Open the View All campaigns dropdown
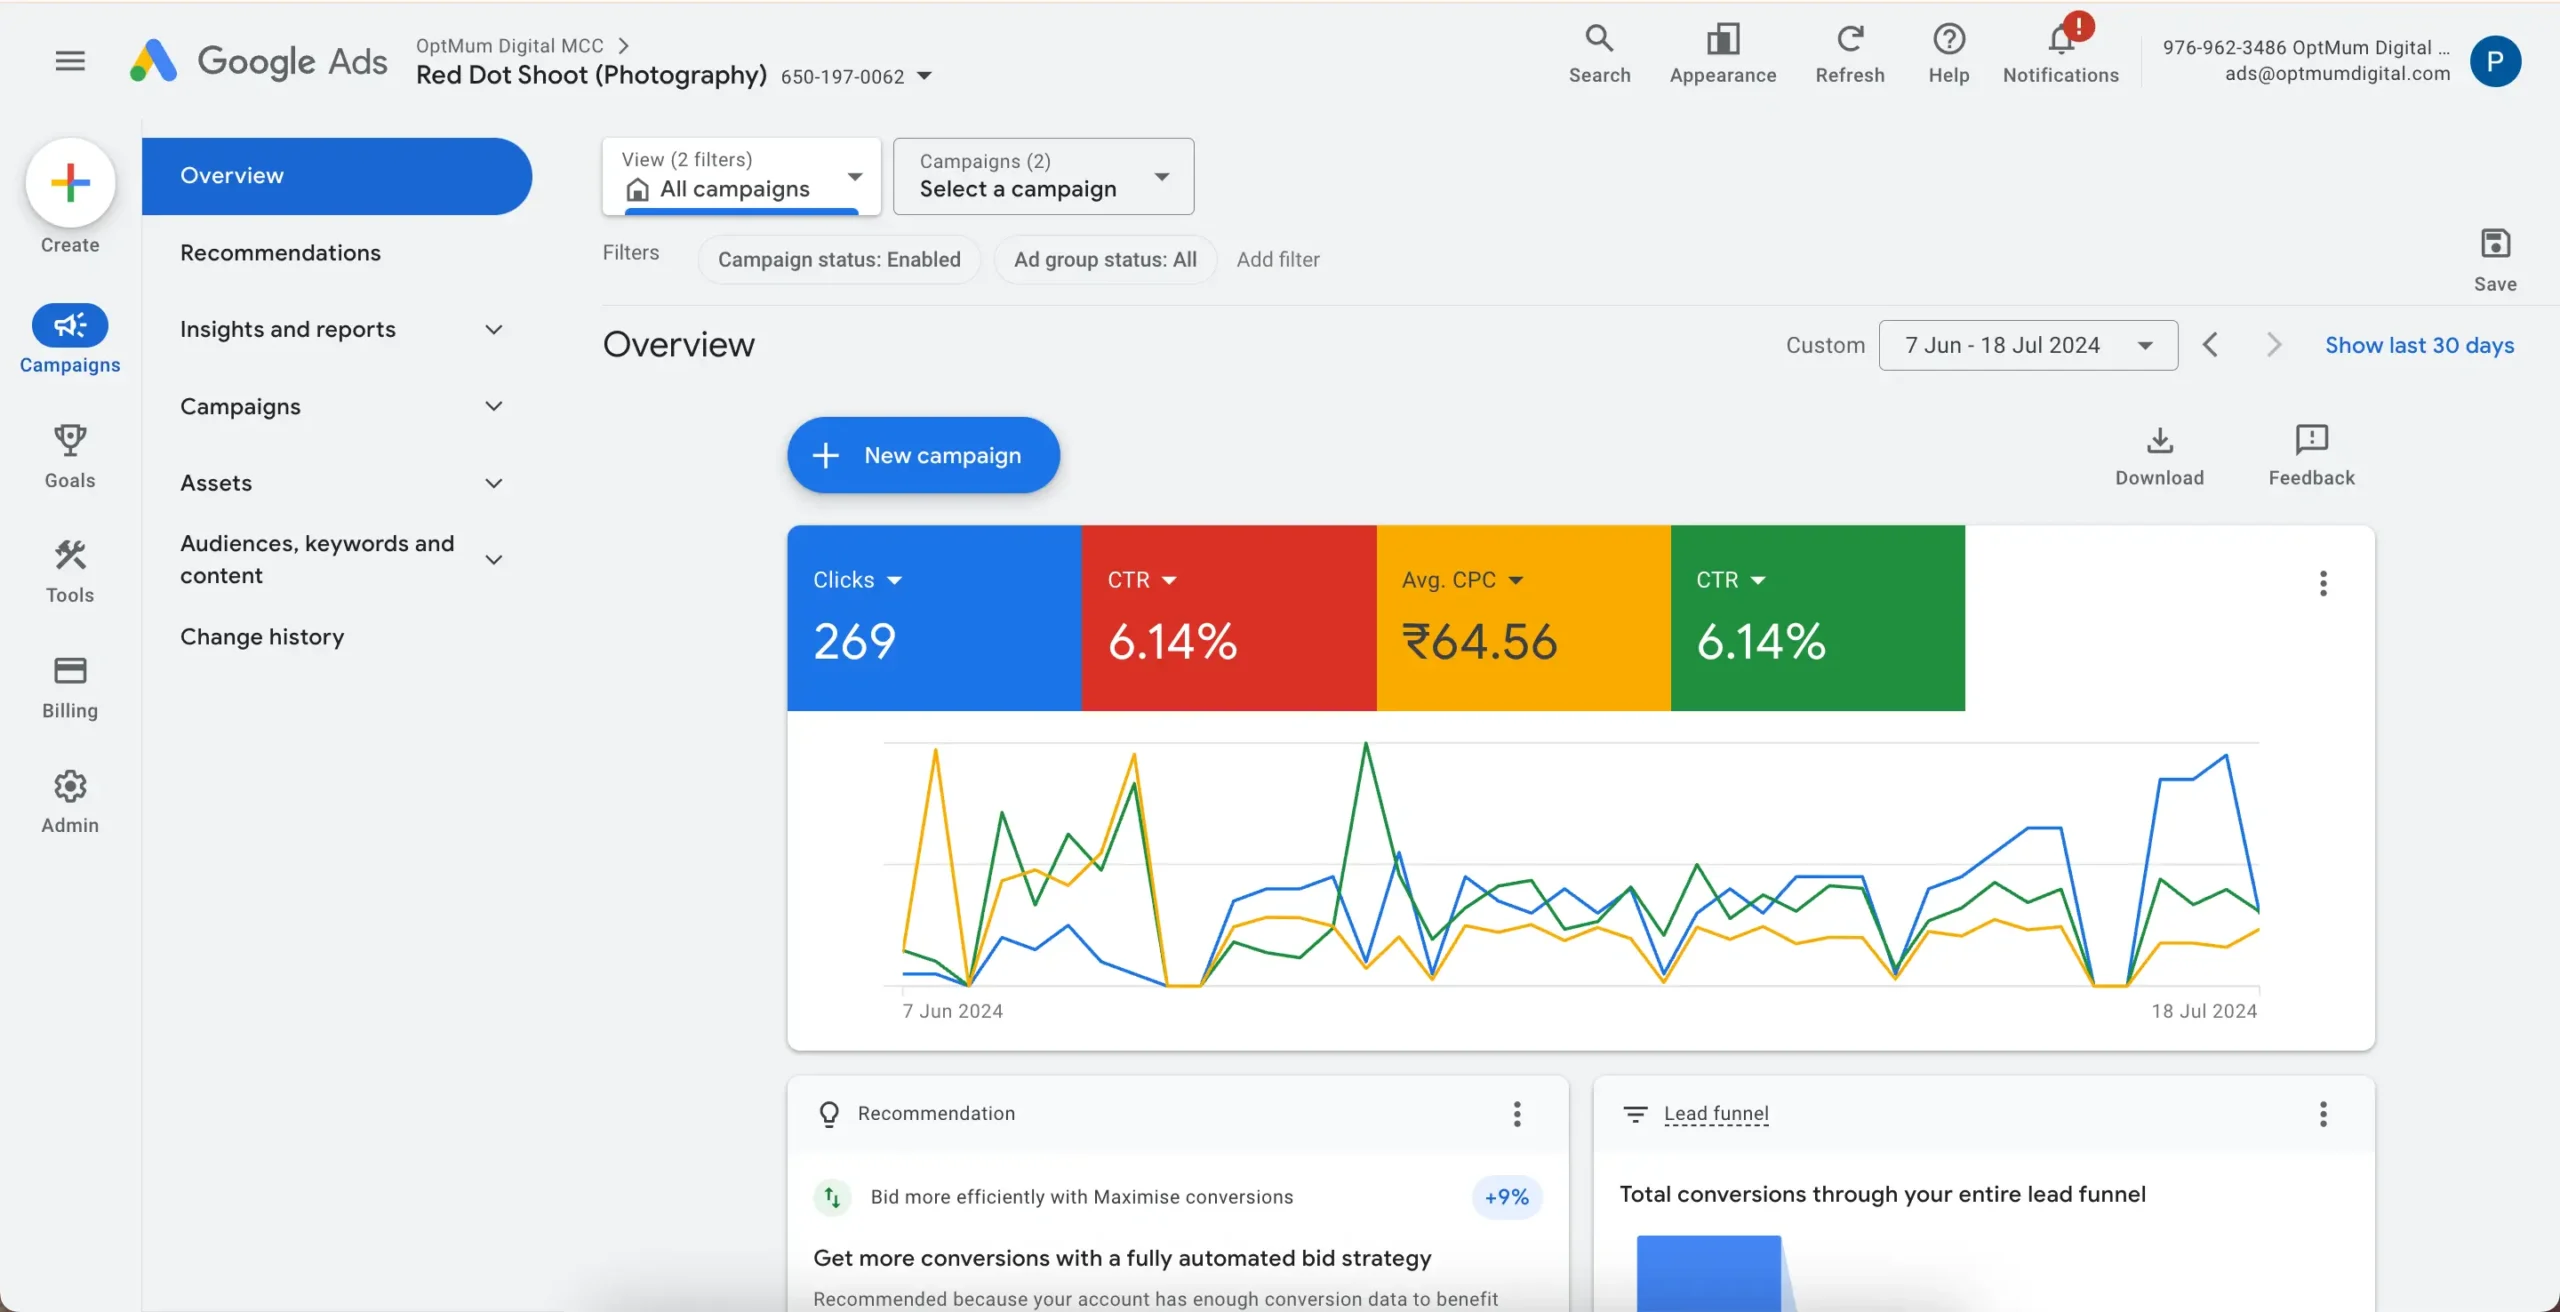 pos(741,176)
